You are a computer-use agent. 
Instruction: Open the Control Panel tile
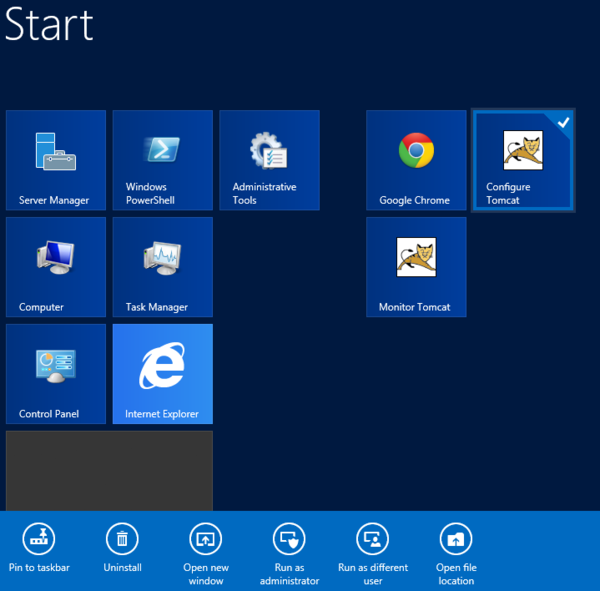pos(56,374)
